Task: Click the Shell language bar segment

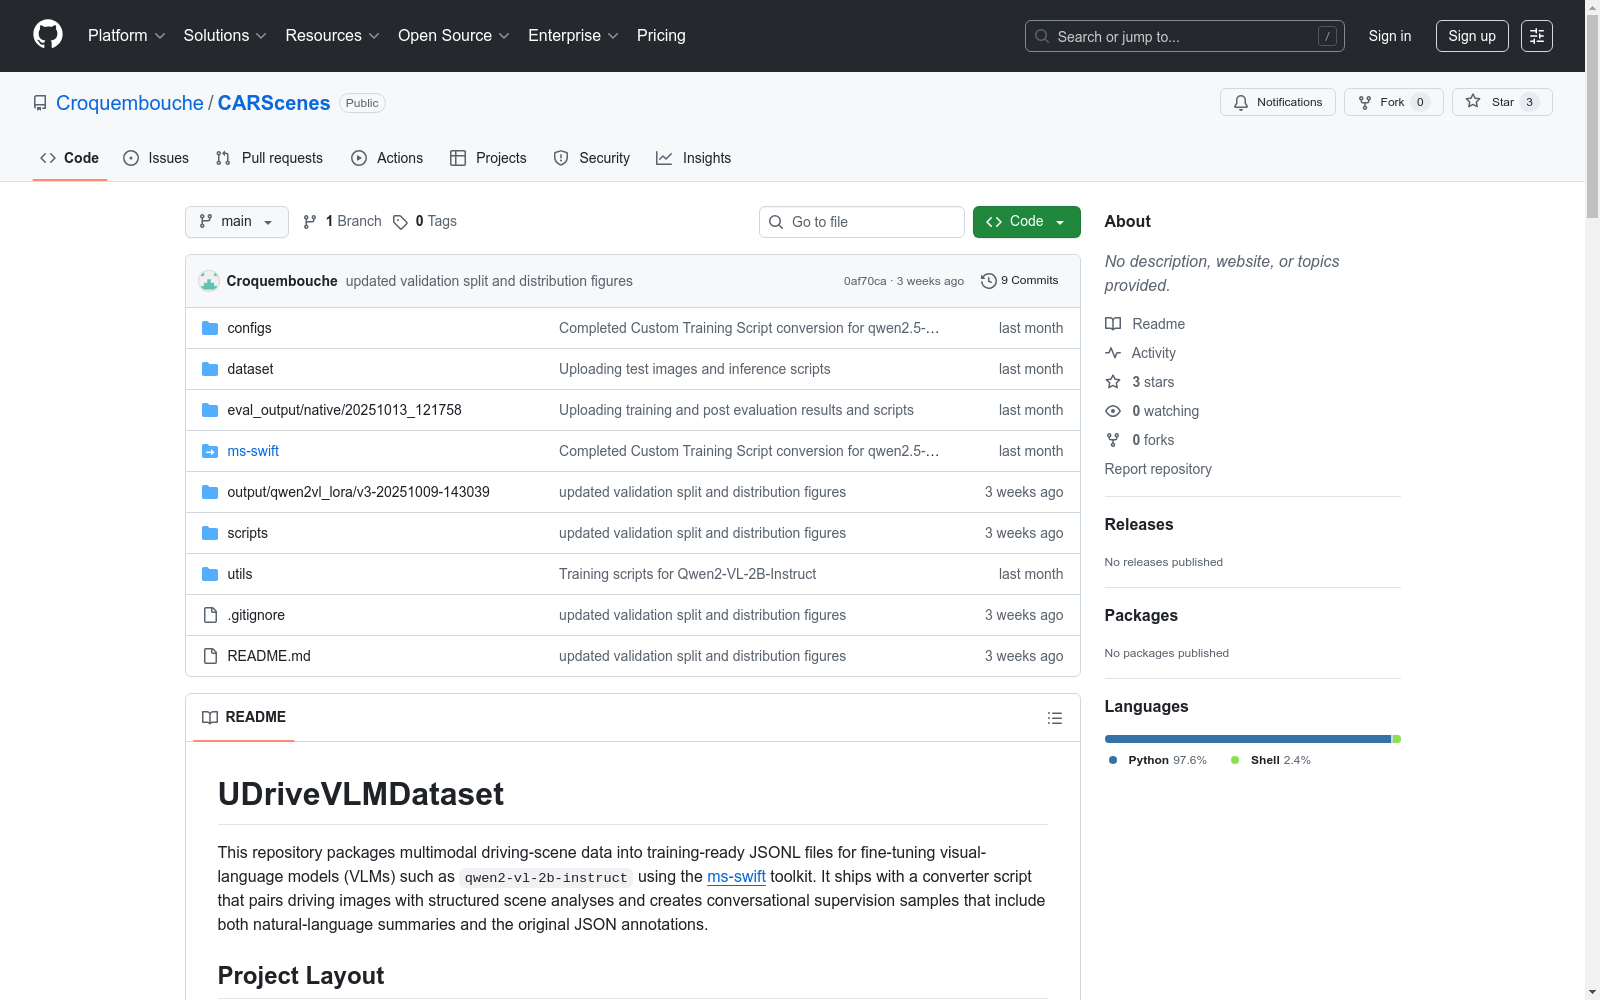Action: [x=1397, y=739]
